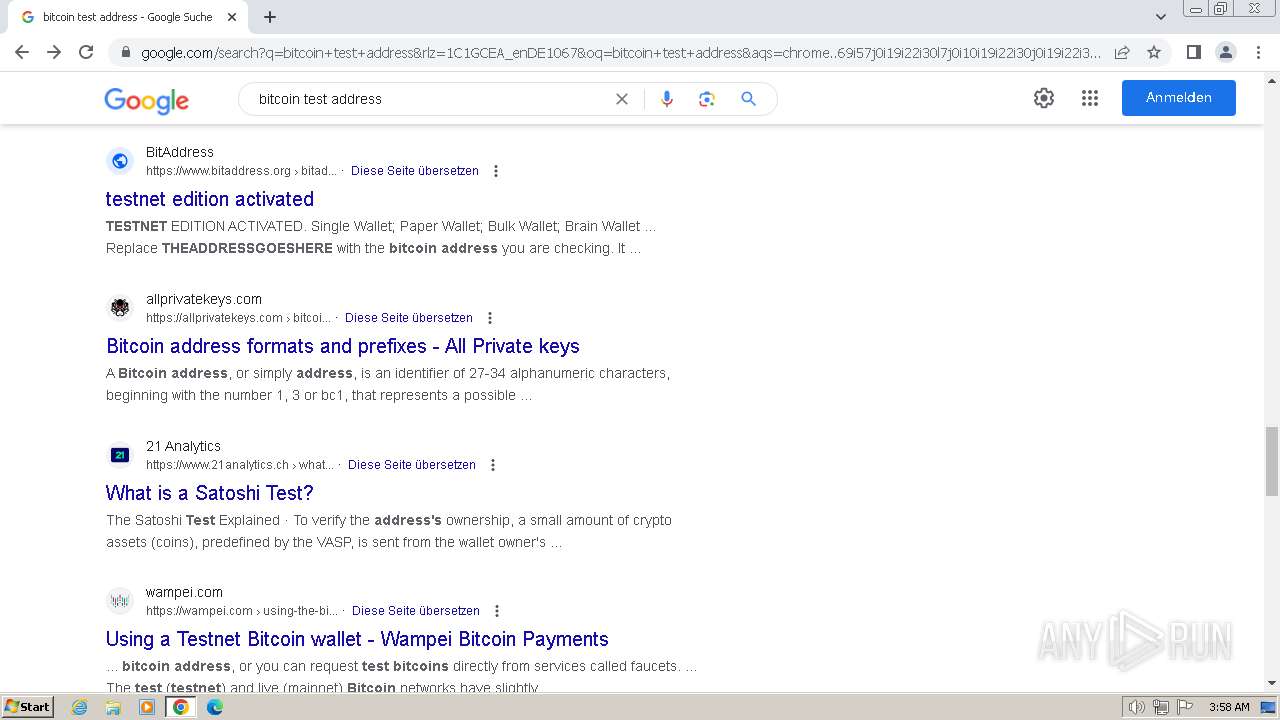Go to the Google homepage via the logo
Image resolution: width=1280 pixels, height=720 pixels.
(146, 100)
